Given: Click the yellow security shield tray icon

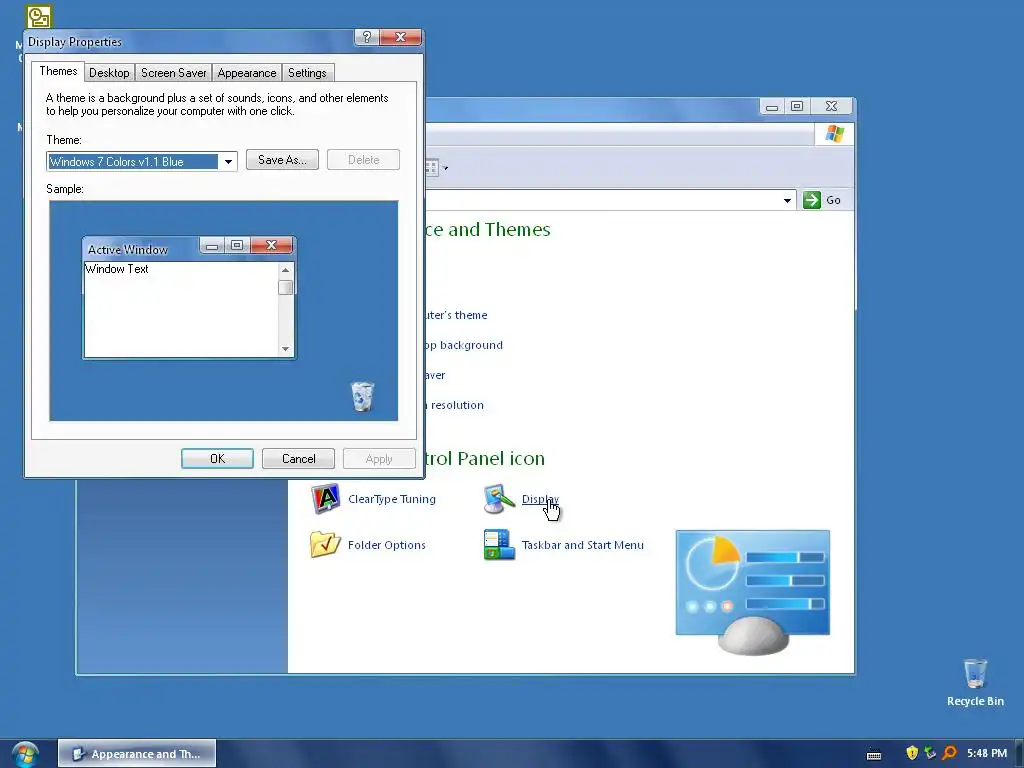Looking at the screenshot, I should [x=912, y=753].
